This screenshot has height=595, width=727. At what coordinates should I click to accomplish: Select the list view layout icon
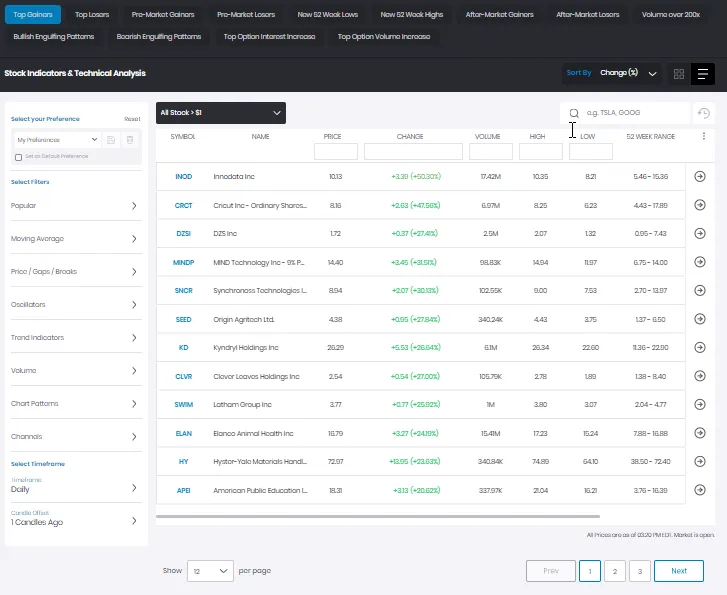[702, 74]
